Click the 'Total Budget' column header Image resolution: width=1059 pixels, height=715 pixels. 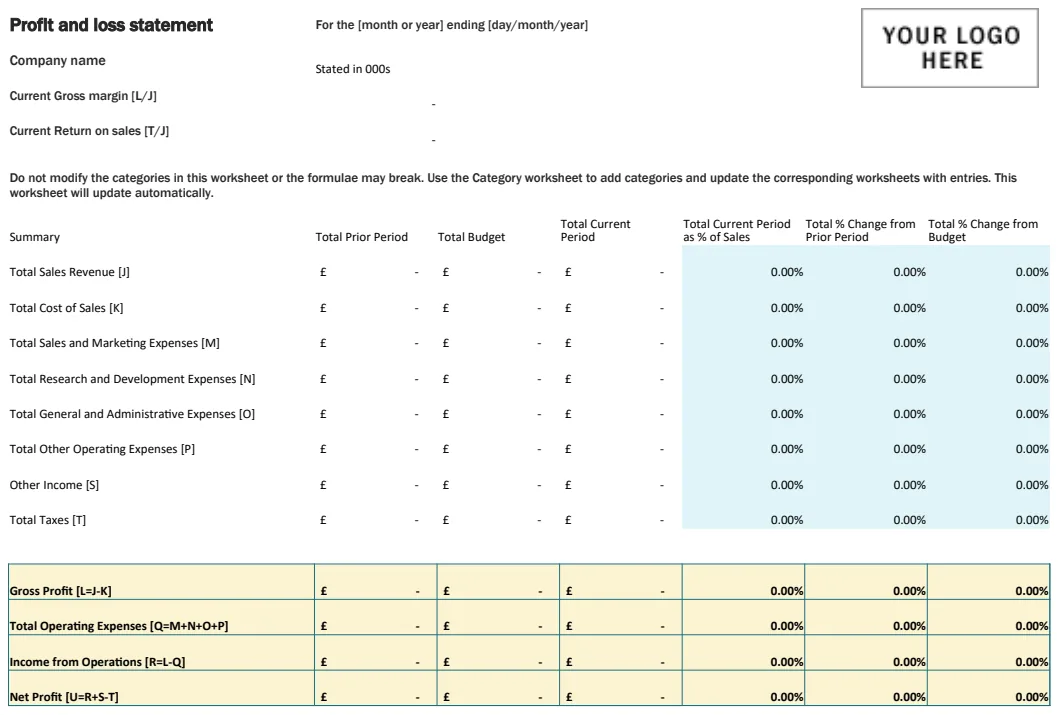(x=471, y=237)
